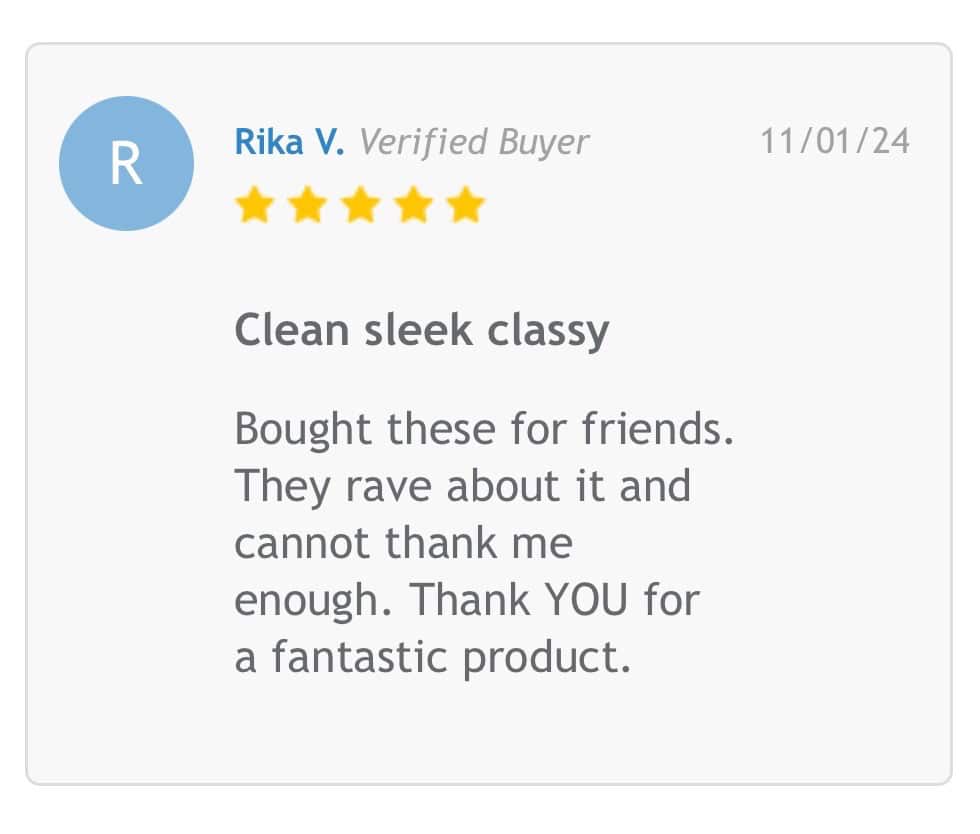Screen dimensions: 980x834
Task: Click the review date 11/01/24
Action: (x=835, y=141)
